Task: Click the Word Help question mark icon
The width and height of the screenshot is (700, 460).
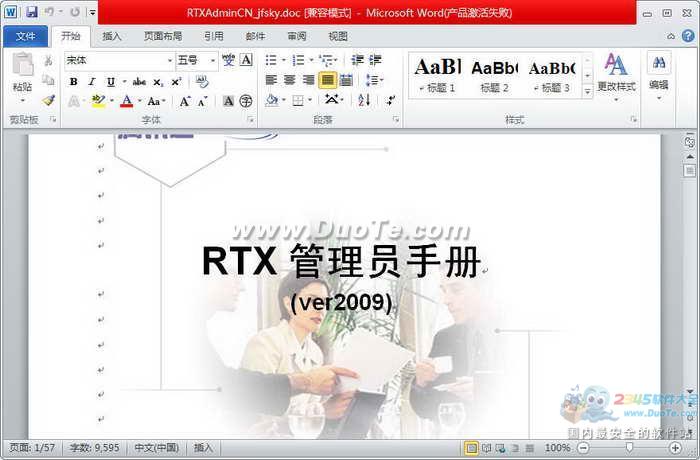Action: tap(688, 37)
